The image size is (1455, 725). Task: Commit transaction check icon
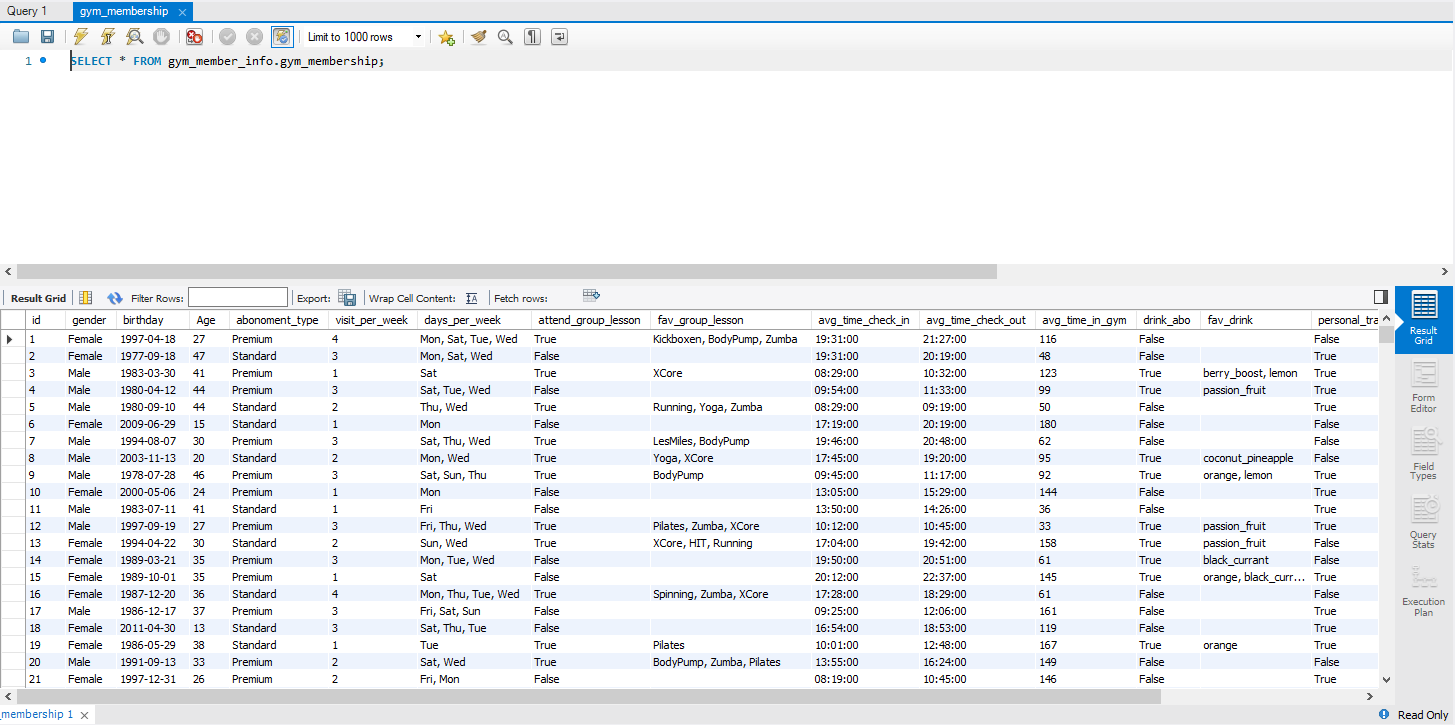pyautogui.click(x=227, y=37)
